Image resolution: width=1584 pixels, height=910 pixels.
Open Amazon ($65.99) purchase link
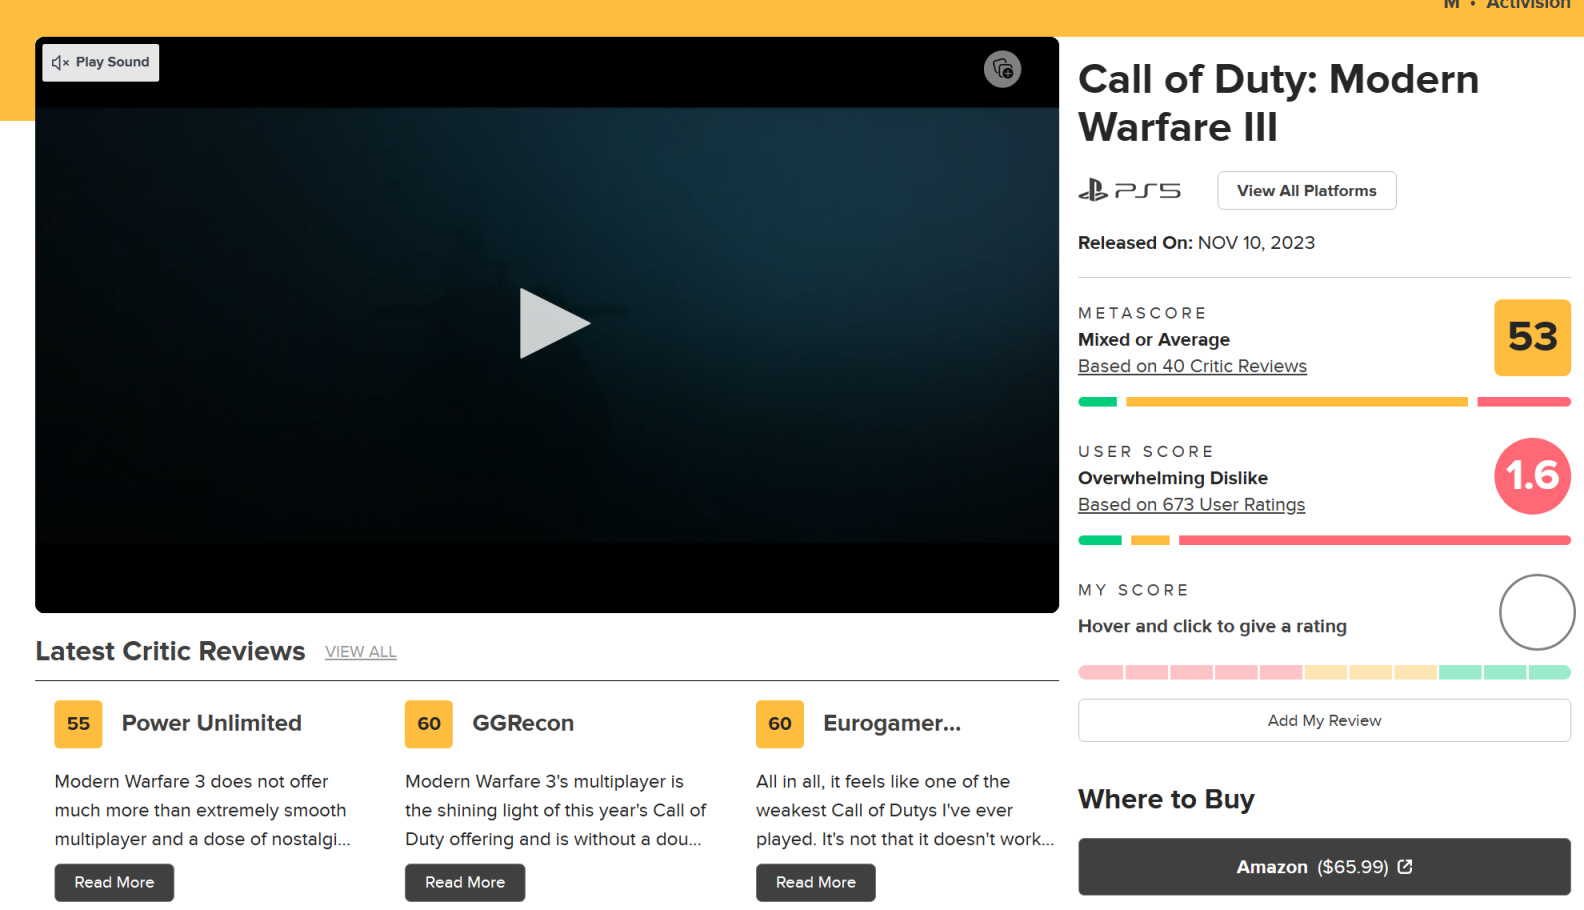[1324, 867]
